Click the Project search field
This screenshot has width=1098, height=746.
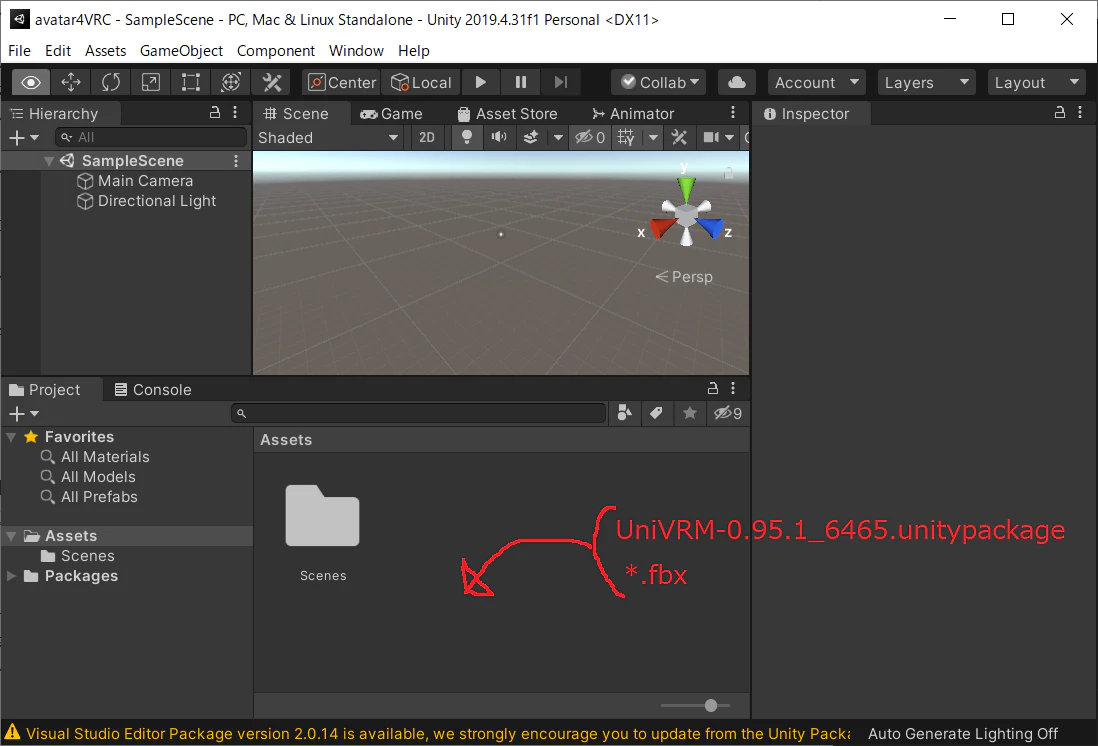(419, 413)
